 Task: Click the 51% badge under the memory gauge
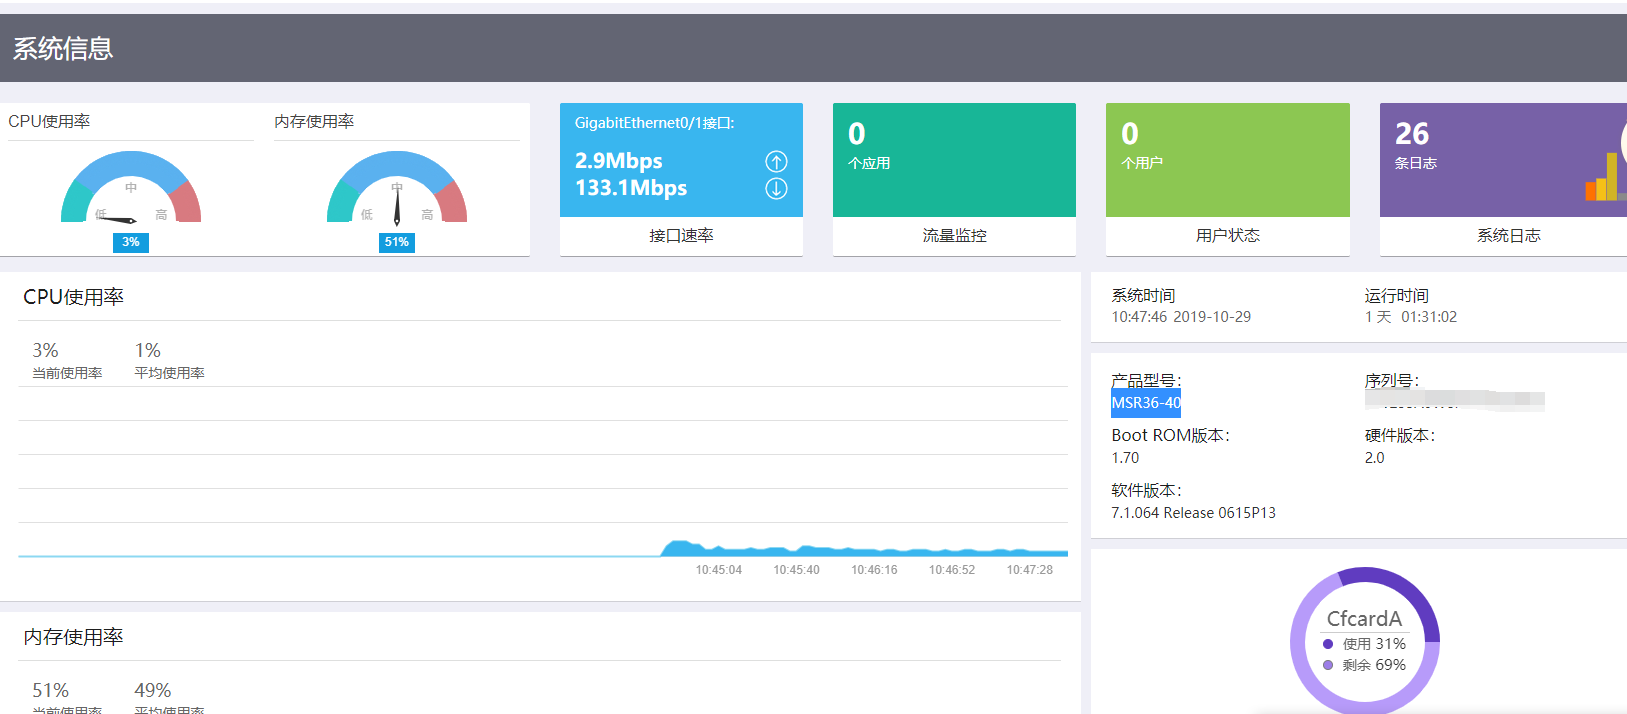397,242
